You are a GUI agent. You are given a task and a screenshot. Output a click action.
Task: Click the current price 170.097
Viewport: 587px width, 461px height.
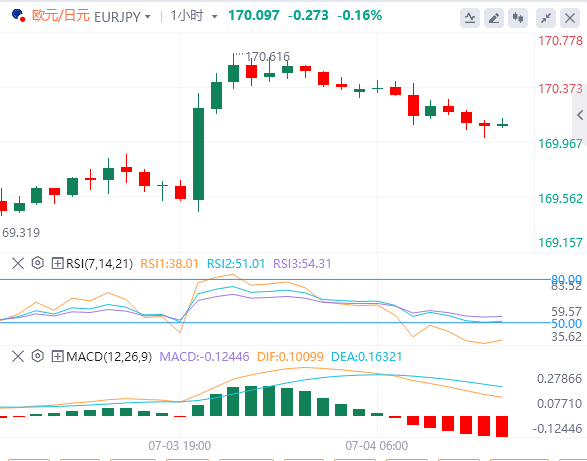coord(254,15)
